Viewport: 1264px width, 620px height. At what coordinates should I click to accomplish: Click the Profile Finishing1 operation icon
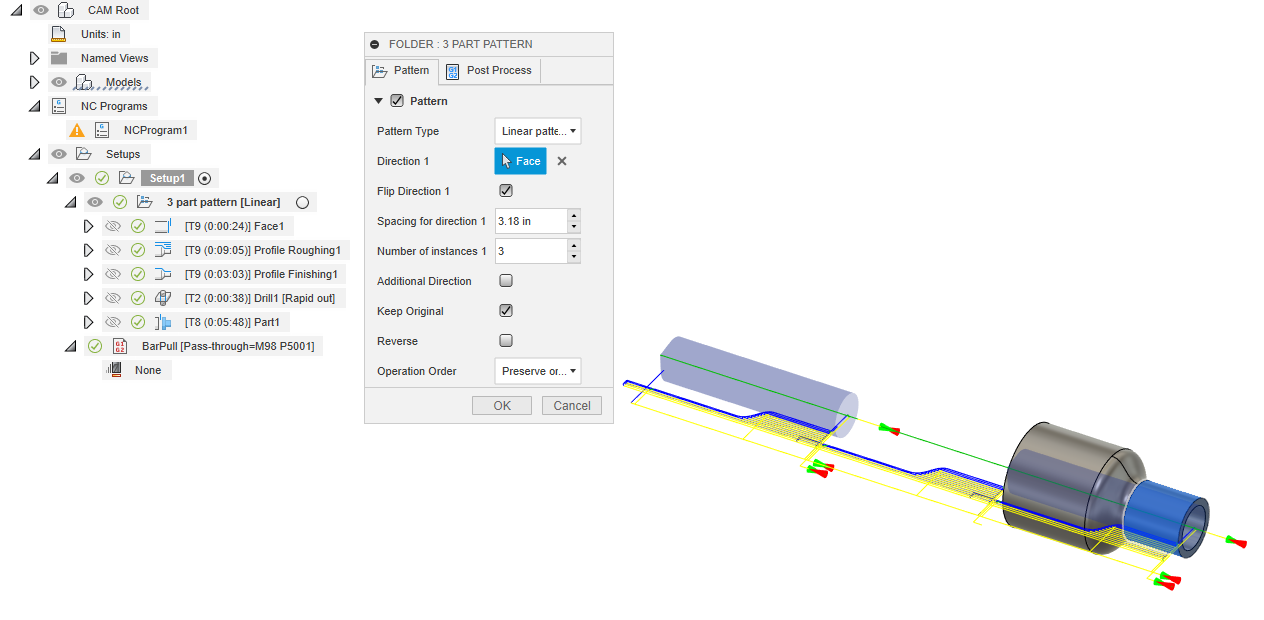[x=163, y=274]
